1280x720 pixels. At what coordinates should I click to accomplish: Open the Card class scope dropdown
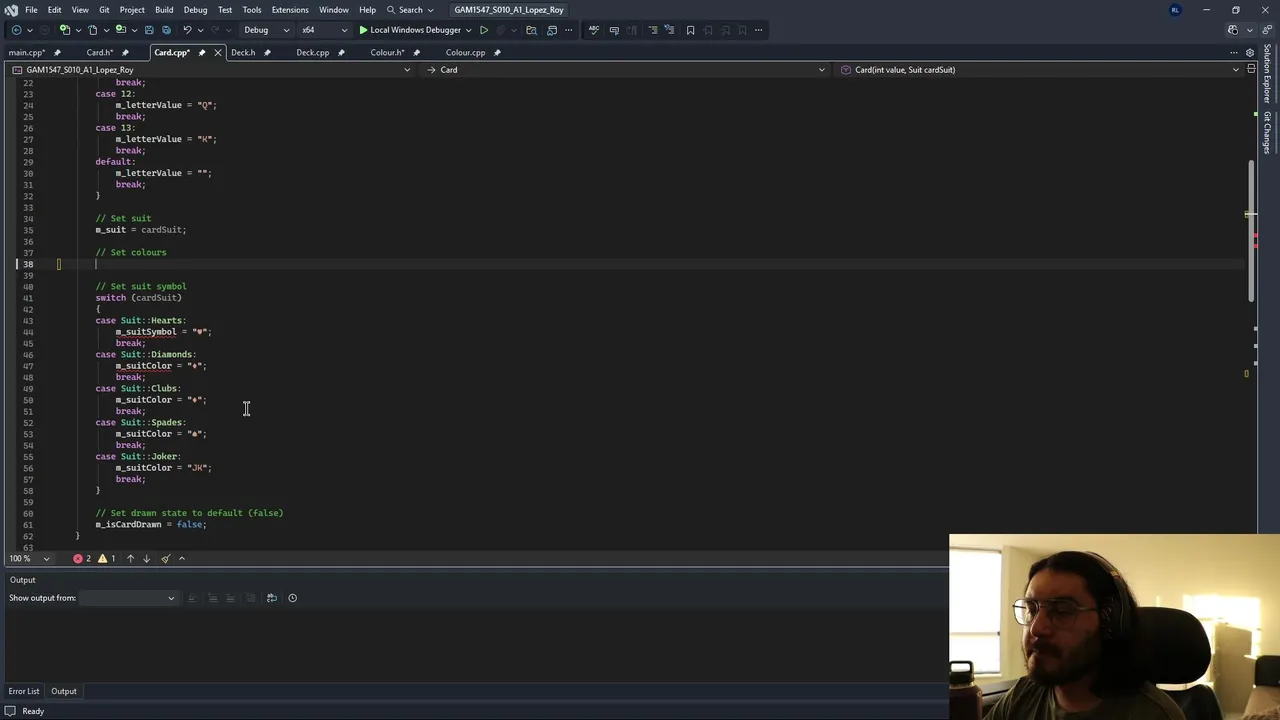point(626,70)
